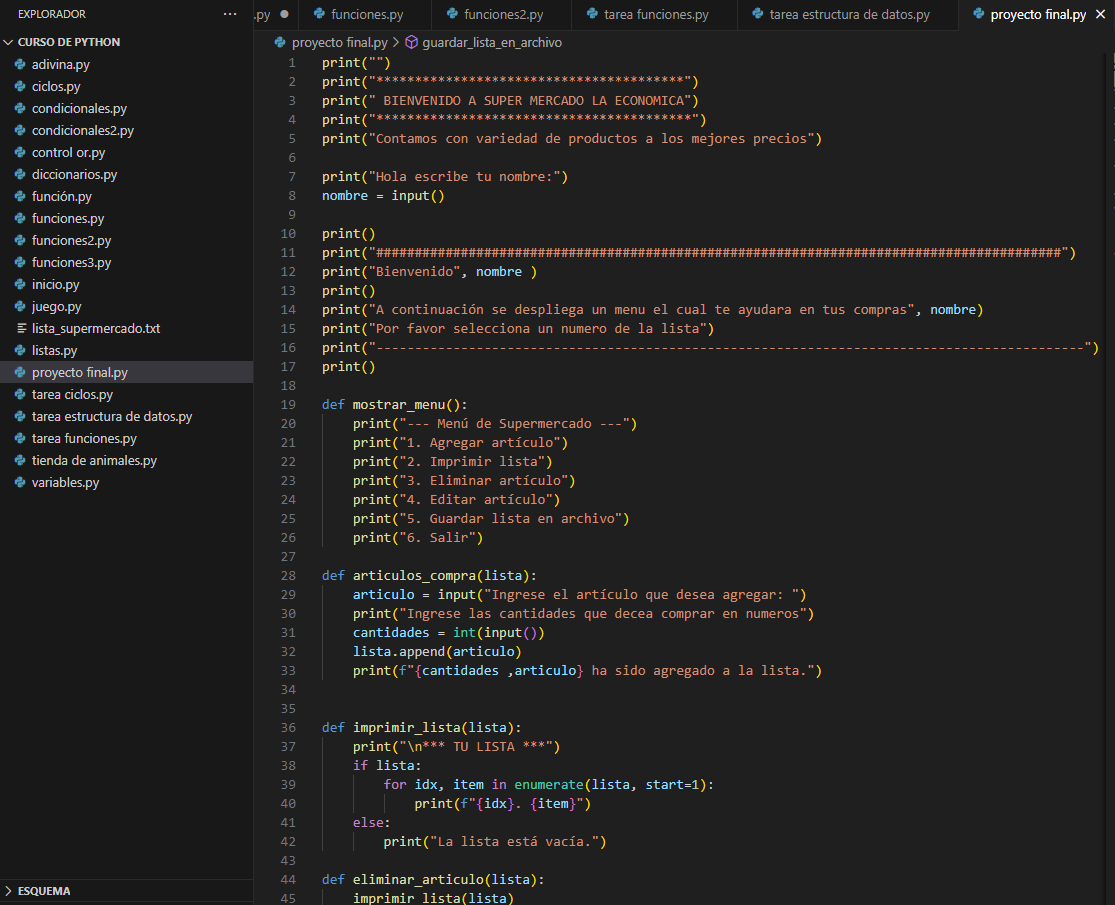Switch to the tarea funciones.py tab

click(655, 14)
